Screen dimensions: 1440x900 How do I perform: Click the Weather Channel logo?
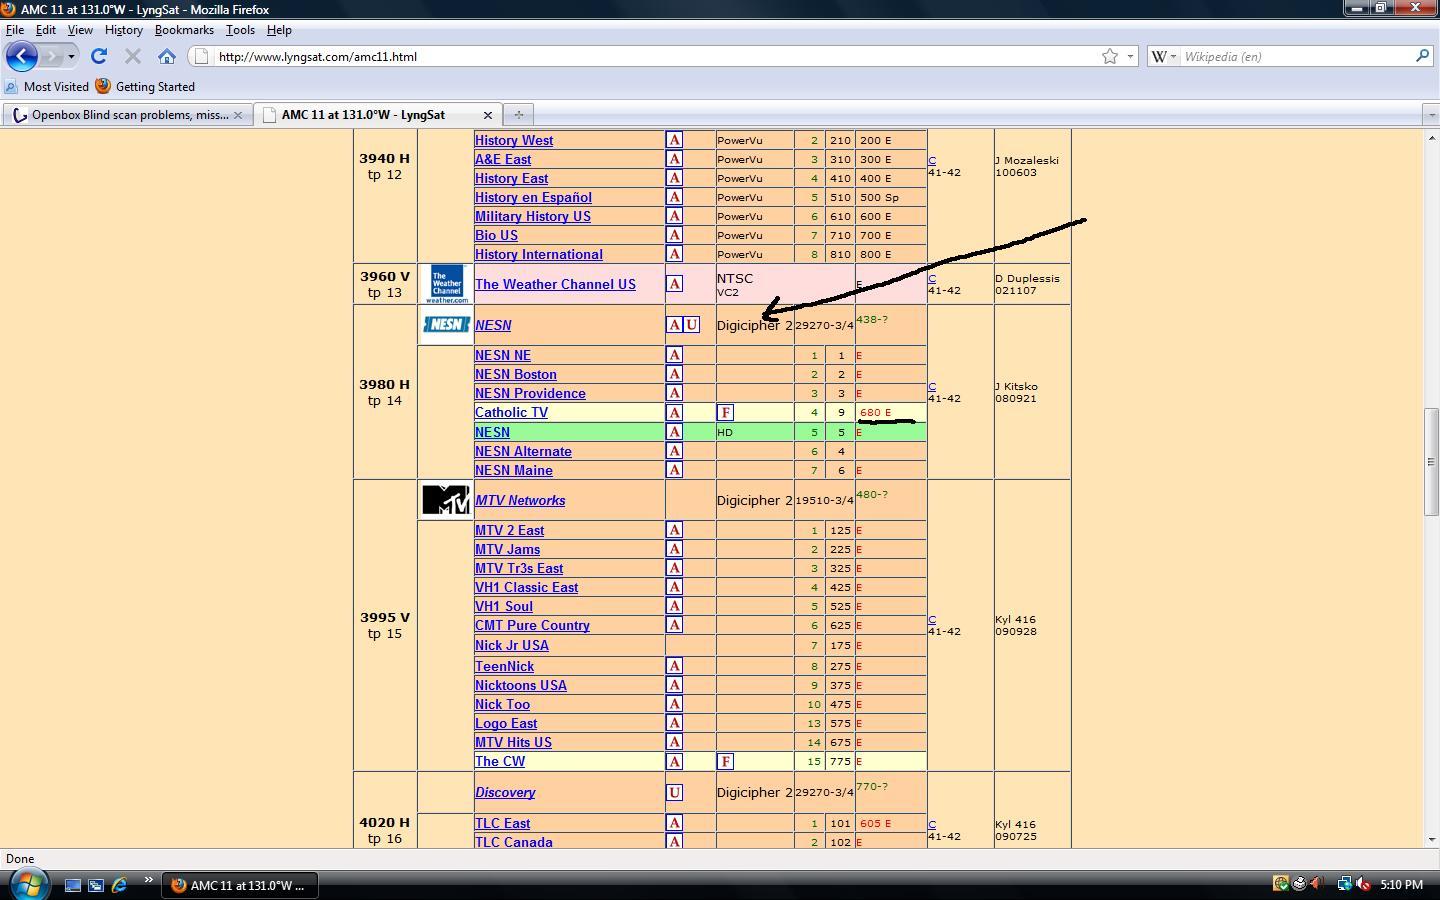point(446,284)
